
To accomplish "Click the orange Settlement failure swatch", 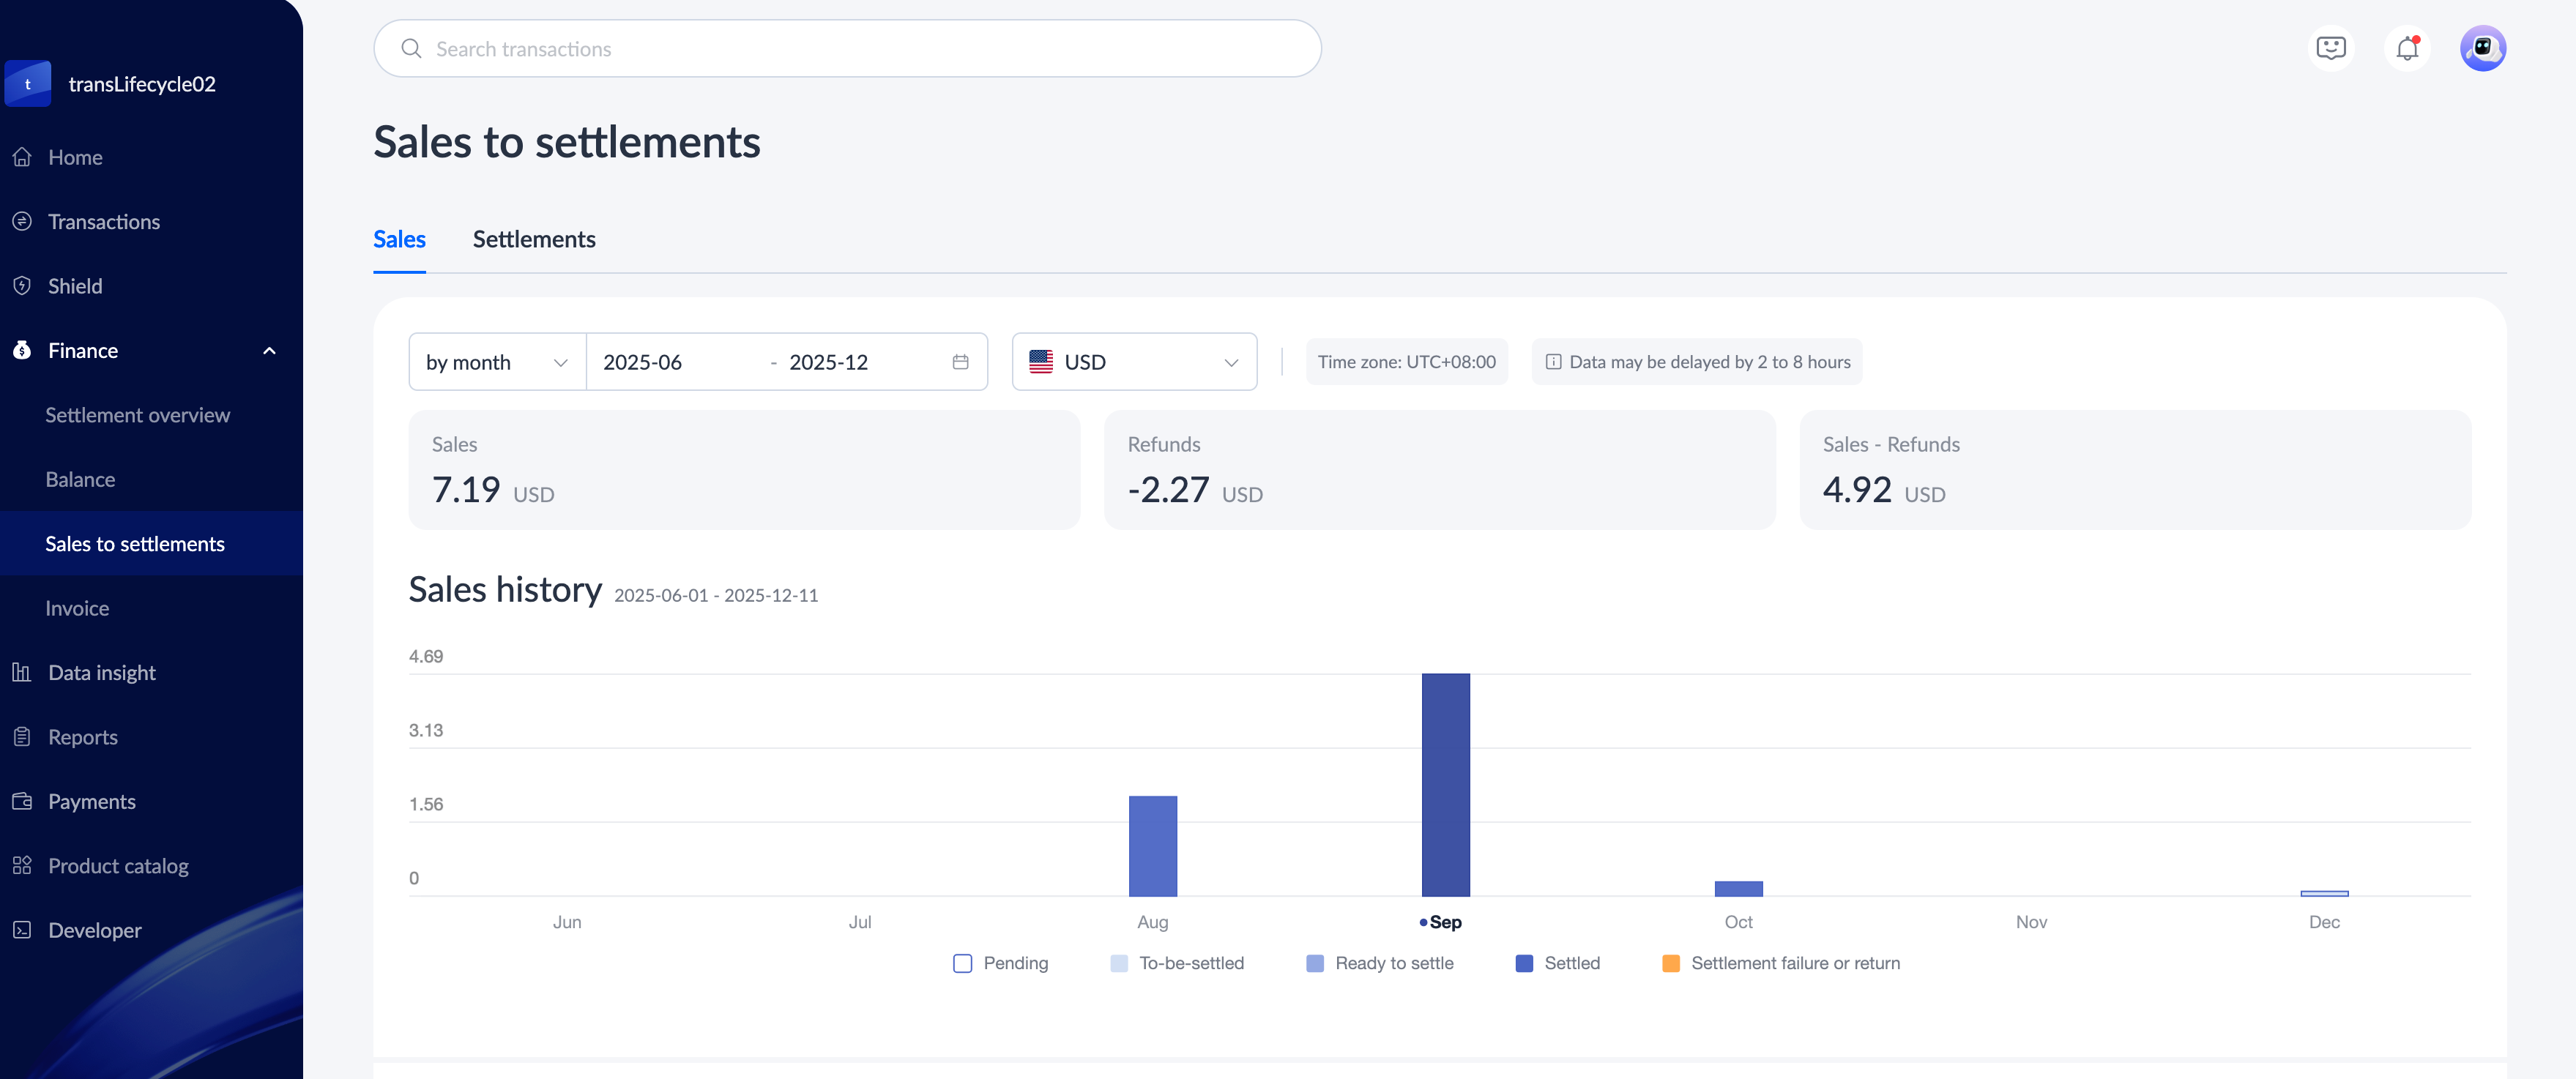I will point(1670,963).
